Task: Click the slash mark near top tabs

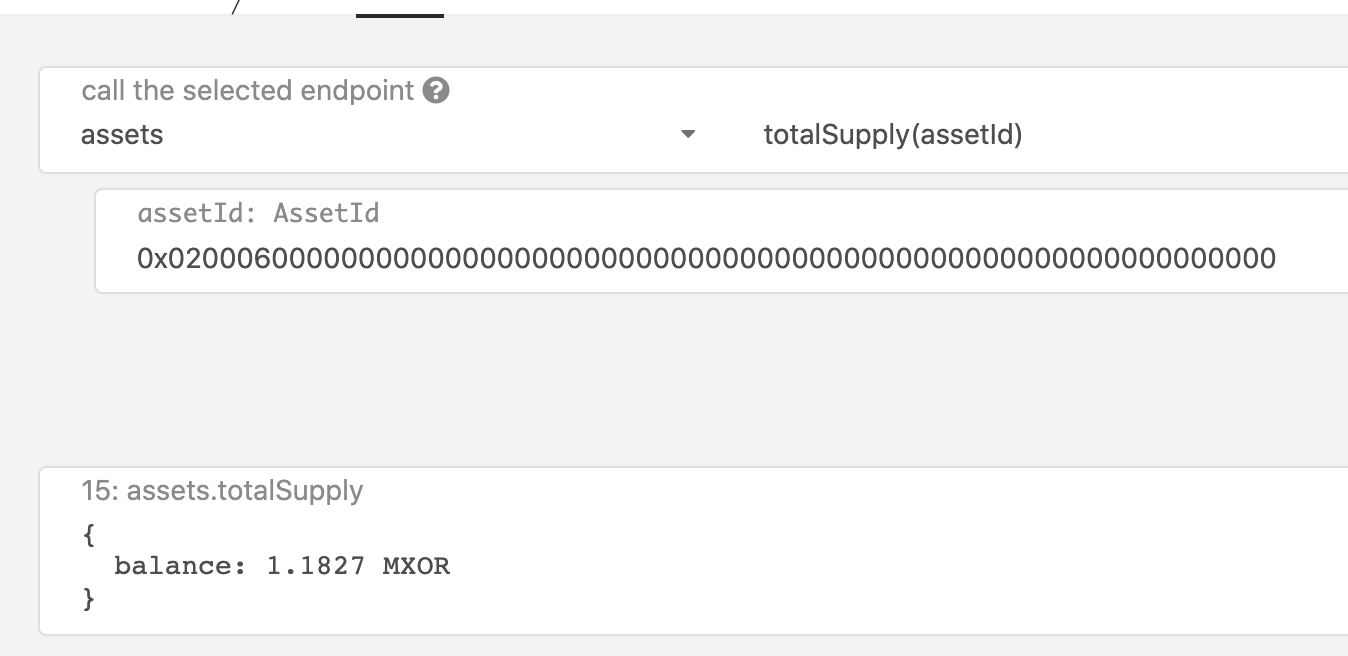Action: 235,7
